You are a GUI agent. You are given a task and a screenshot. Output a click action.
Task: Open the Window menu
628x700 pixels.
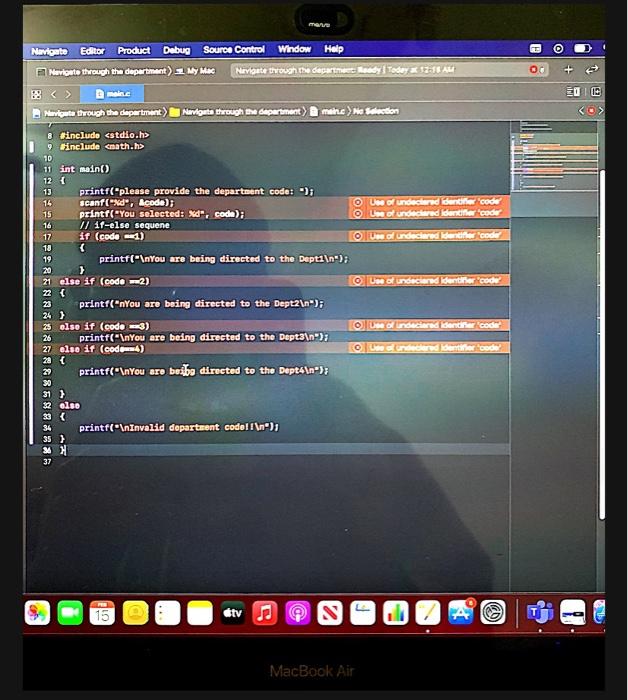(x=295, y=49)
